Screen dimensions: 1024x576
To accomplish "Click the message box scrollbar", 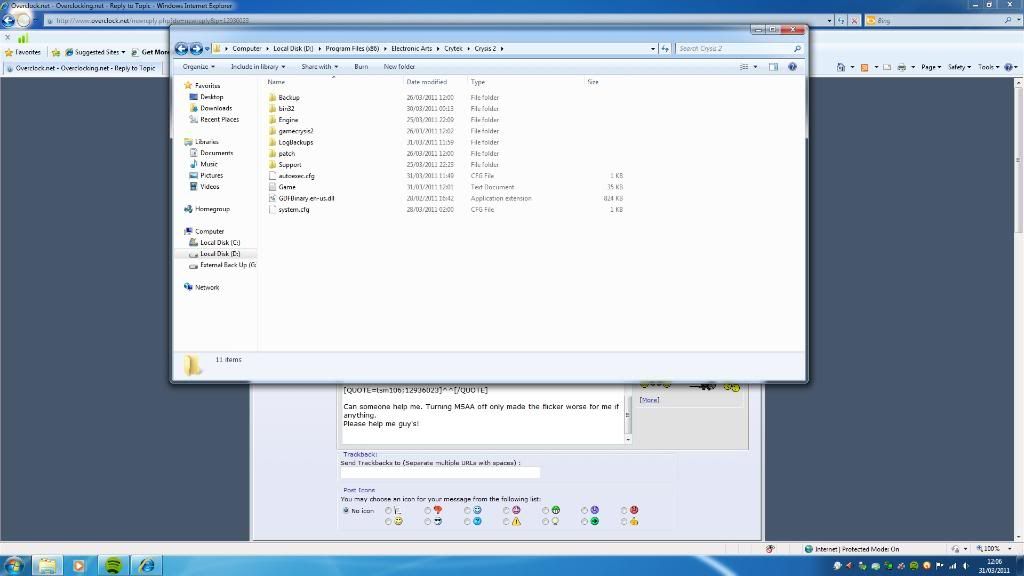I will [628, 415].
